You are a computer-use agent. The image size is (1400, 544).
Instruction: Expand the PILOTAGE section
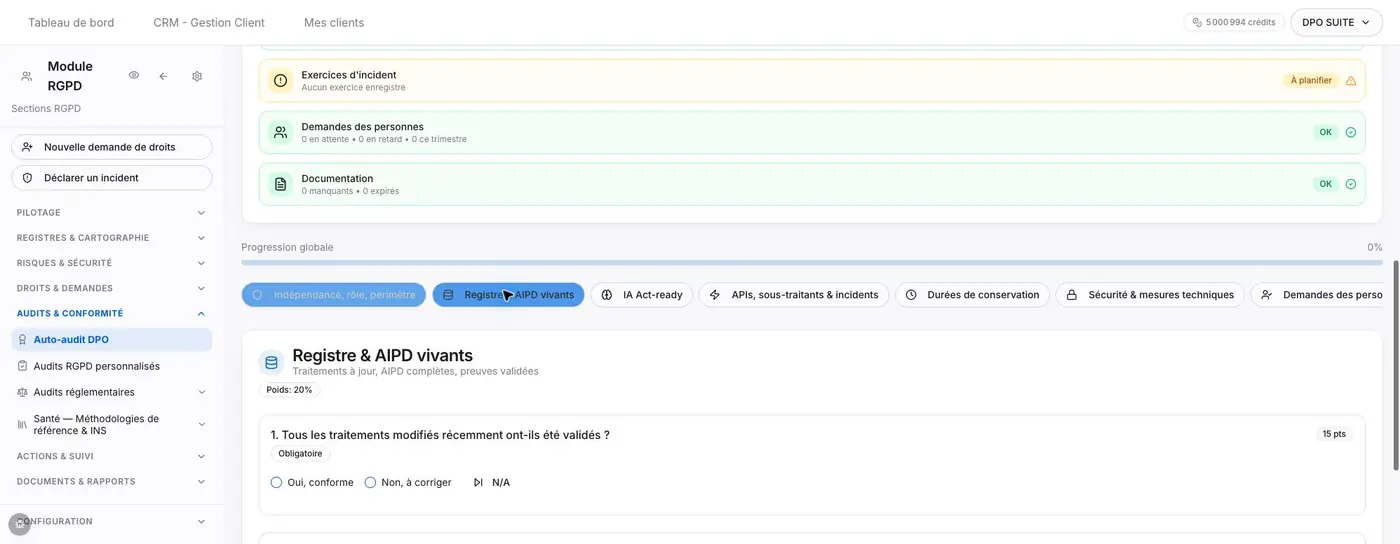click(112, 213)
